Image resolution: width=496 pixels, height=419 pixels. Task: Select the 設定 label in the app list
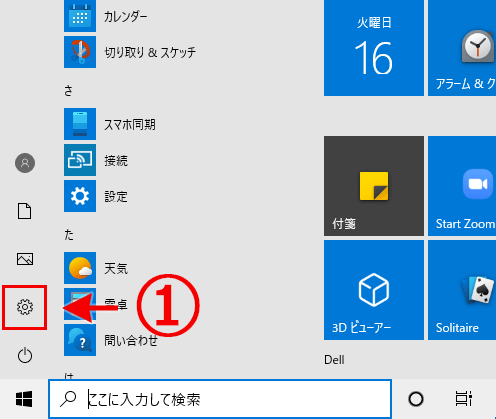point(116,197)
